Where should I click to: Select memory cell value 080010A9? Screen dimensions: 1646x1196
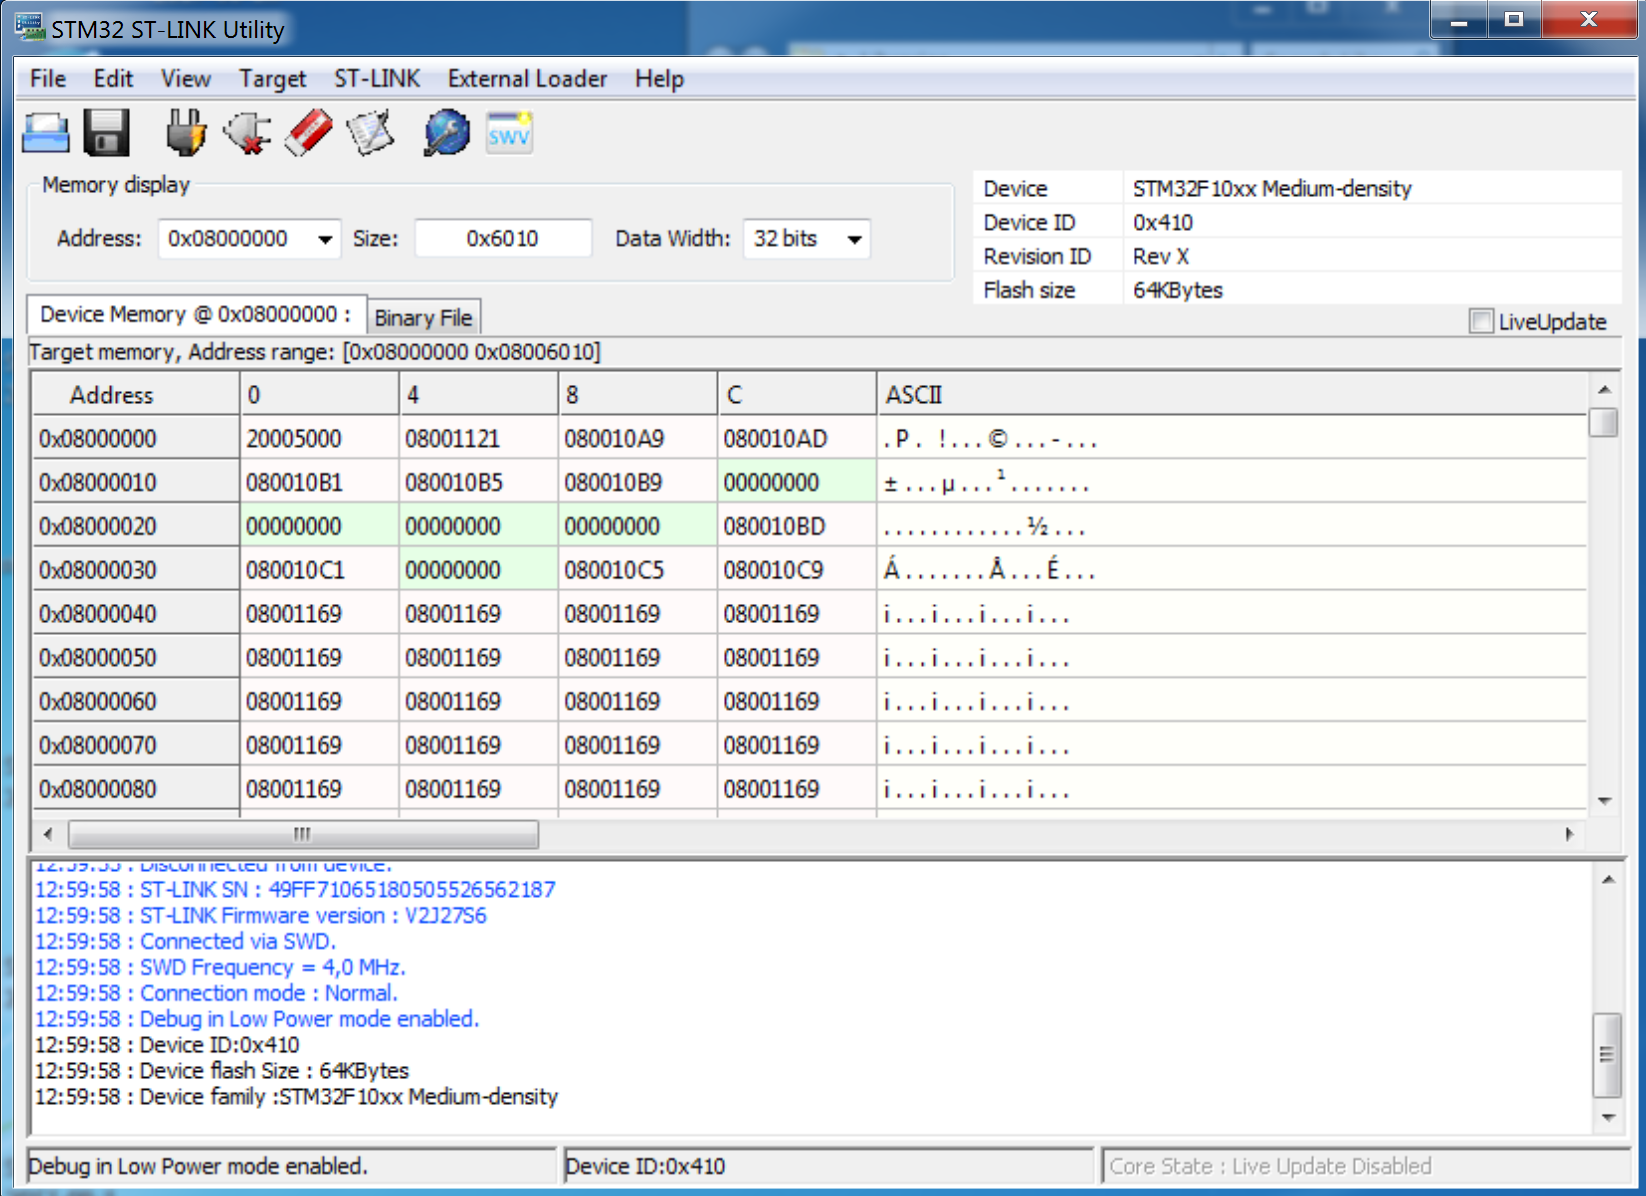point(637,439)
